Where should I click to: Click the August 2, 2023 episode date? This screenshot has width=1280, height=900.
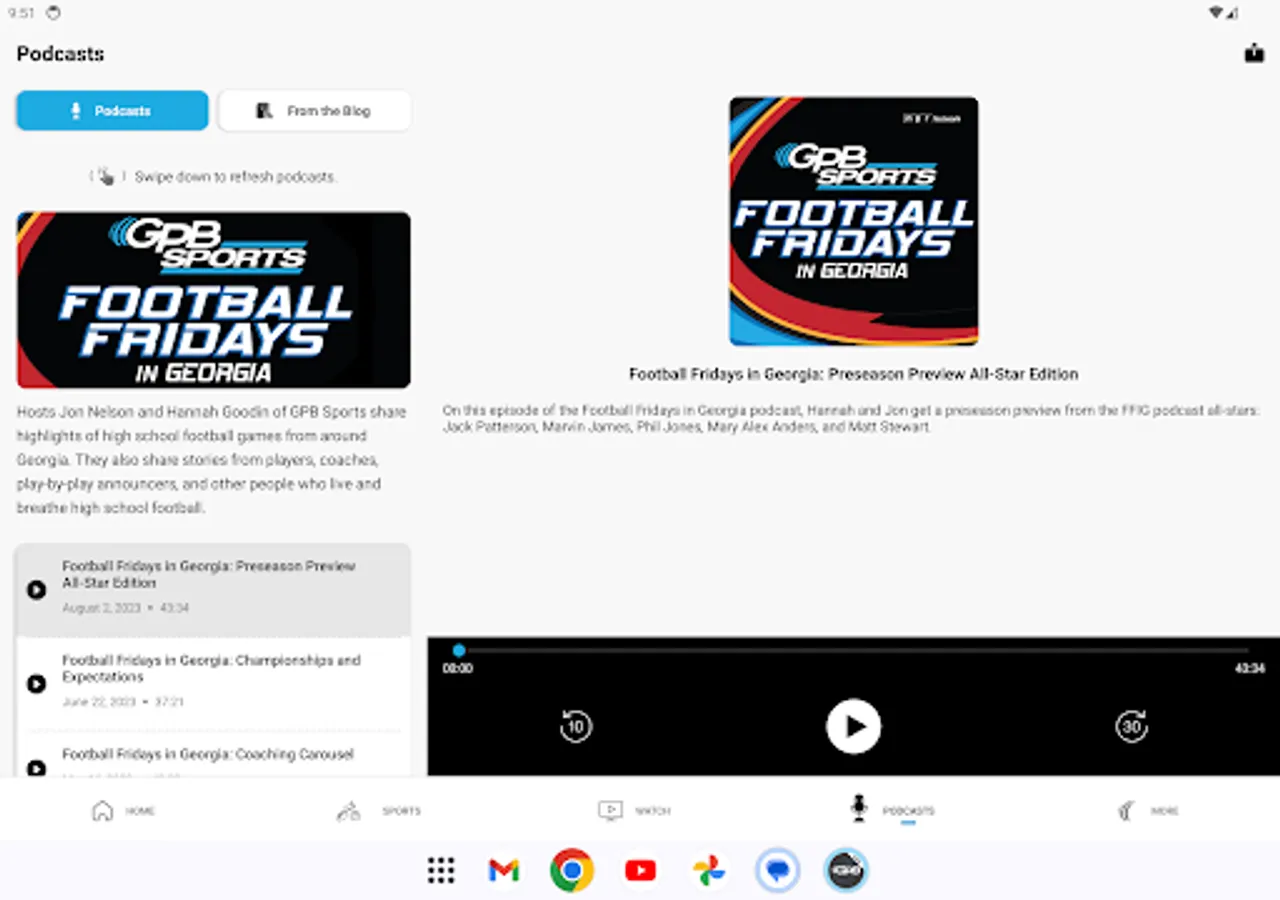(x=100, y=608)
